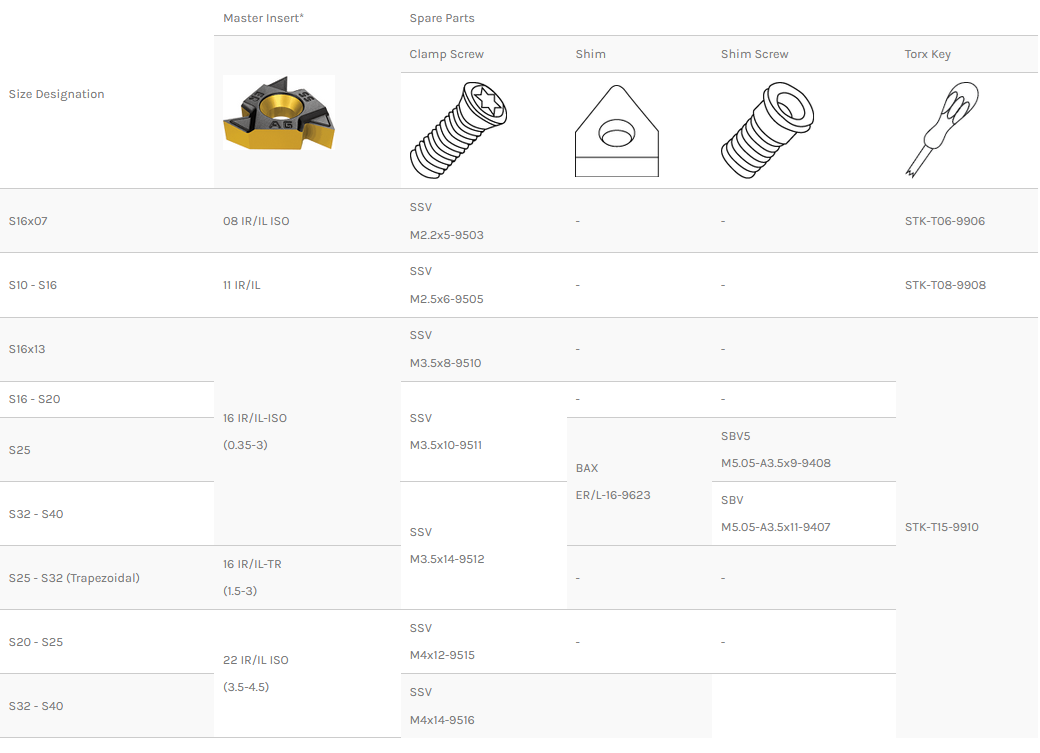This screenshot has width=1040, height=753.
Task: Click the shim diagram icon
Action: tap(616, 131)
